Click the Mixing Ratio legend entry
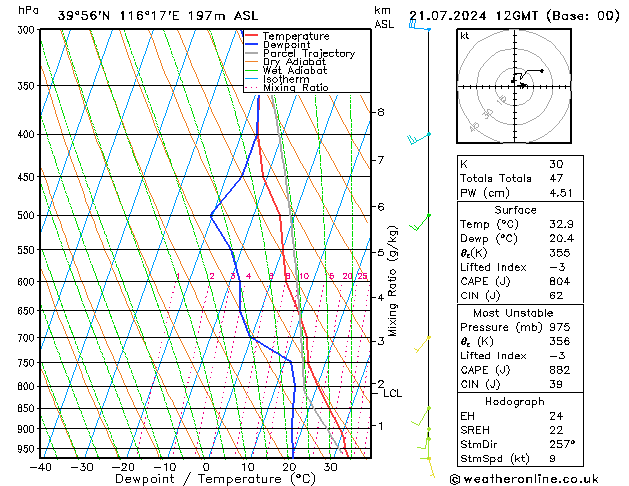Viewport: 629px width, 486px height. click(x=287, y=87)
